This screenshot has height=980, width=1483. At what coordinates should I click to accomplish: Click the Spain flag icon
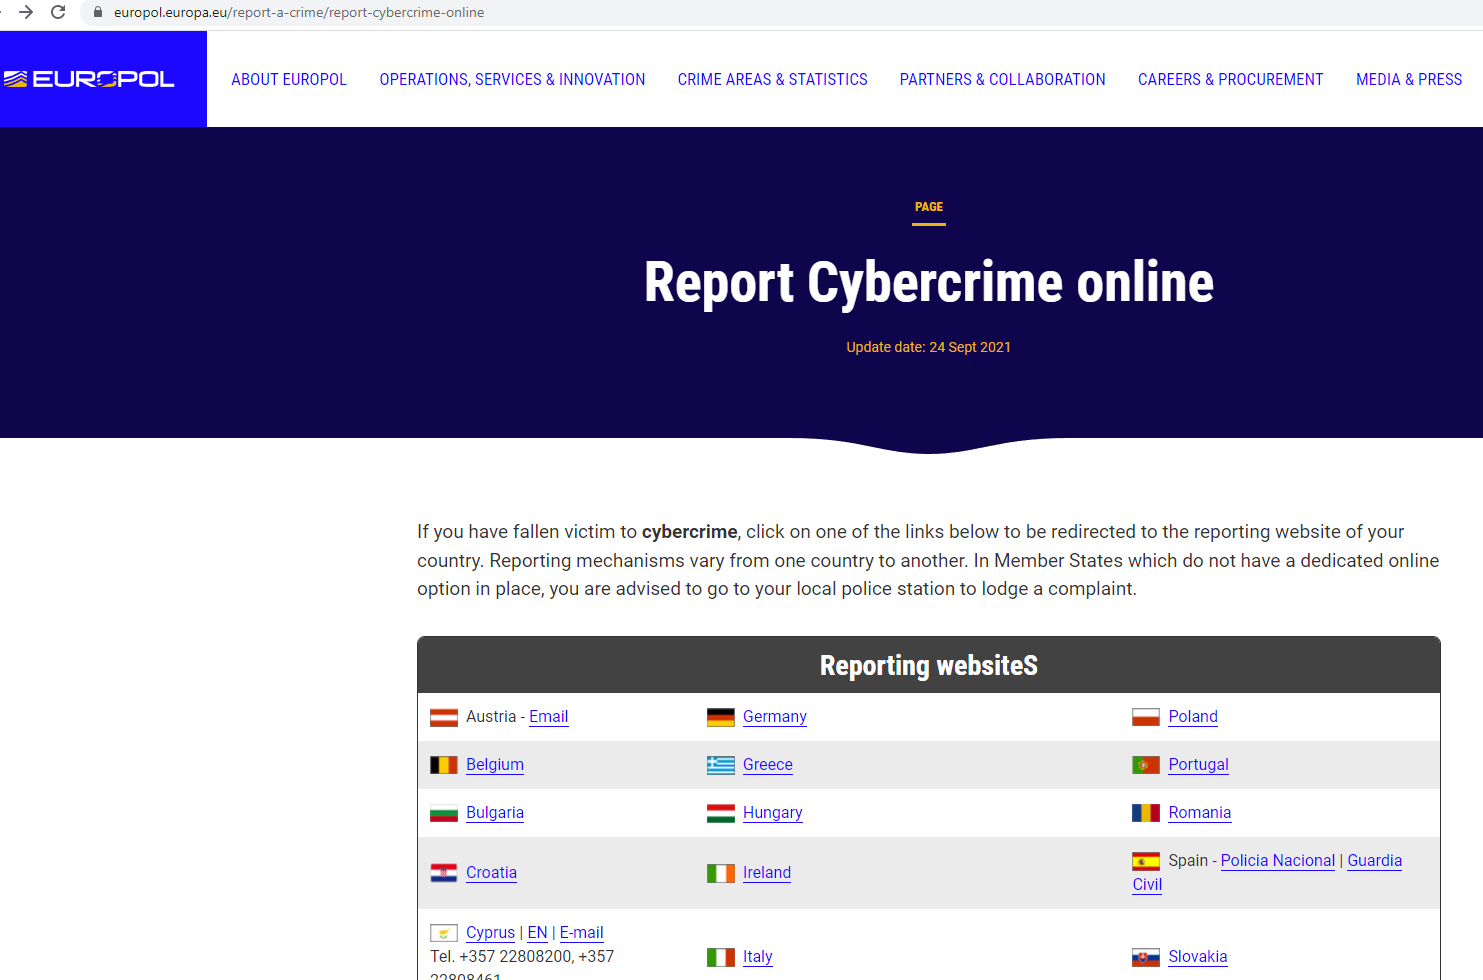point(1146,861)
